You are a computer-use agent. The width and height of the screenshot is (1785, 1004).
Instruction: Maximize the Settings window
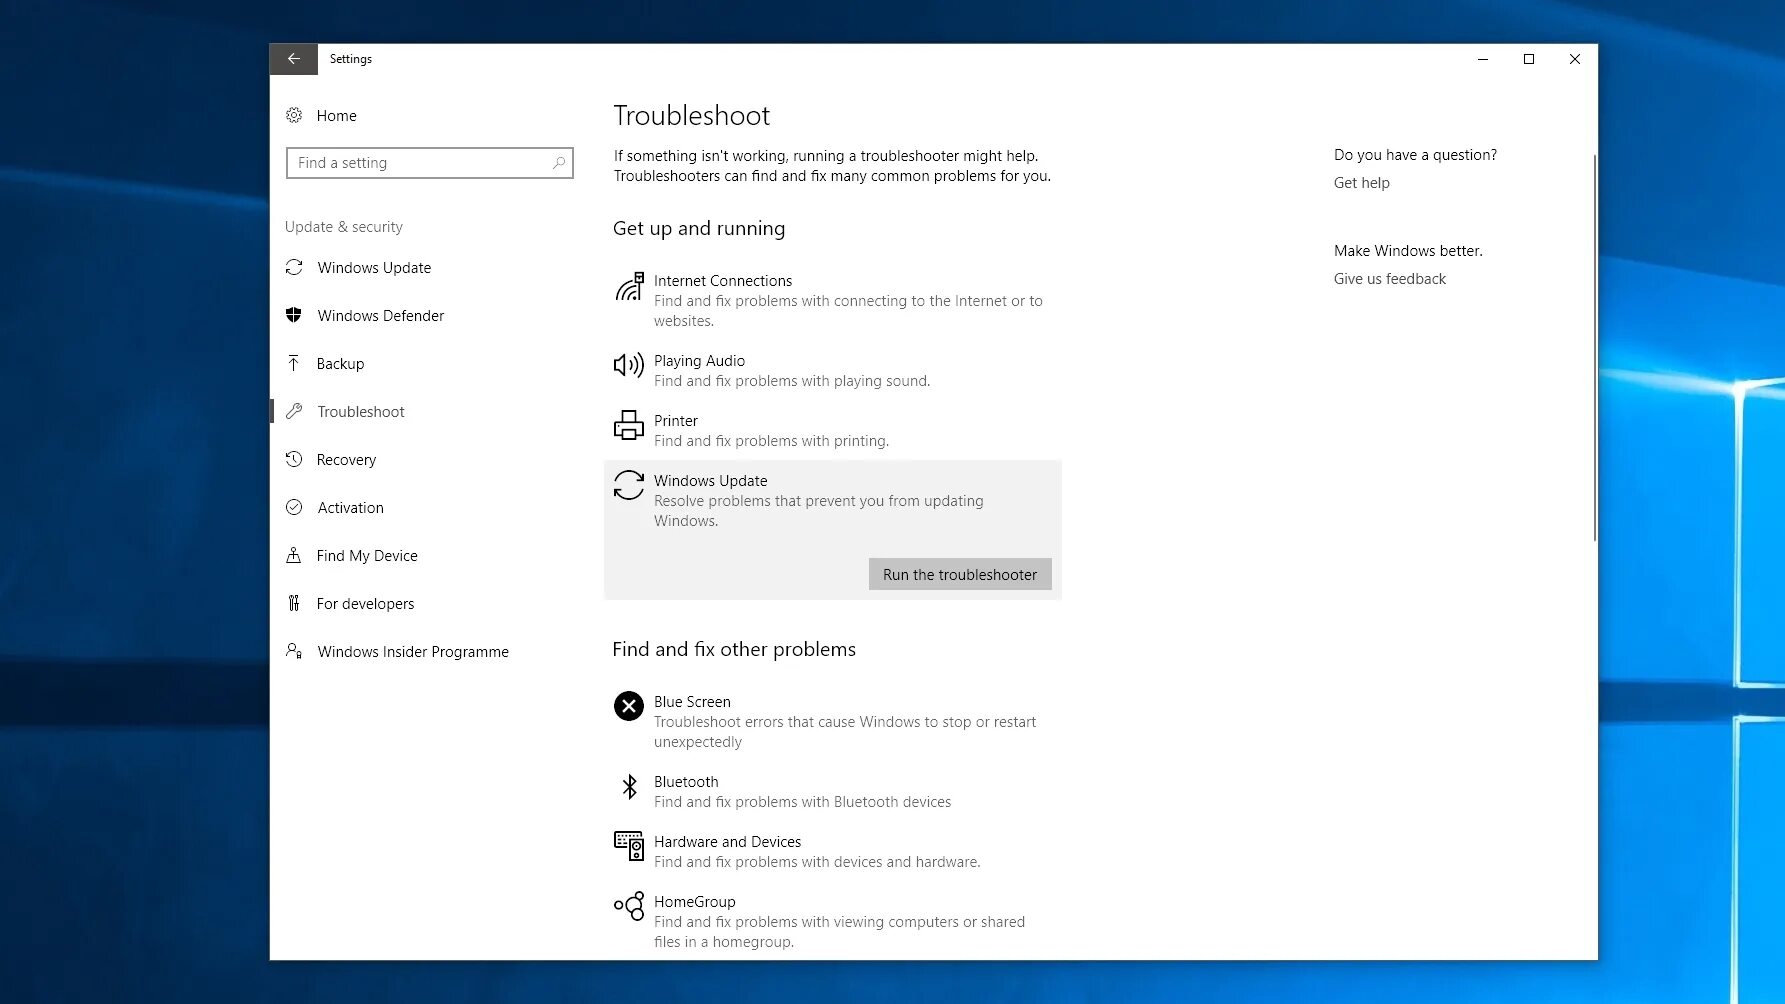[x=1529, y=59]
